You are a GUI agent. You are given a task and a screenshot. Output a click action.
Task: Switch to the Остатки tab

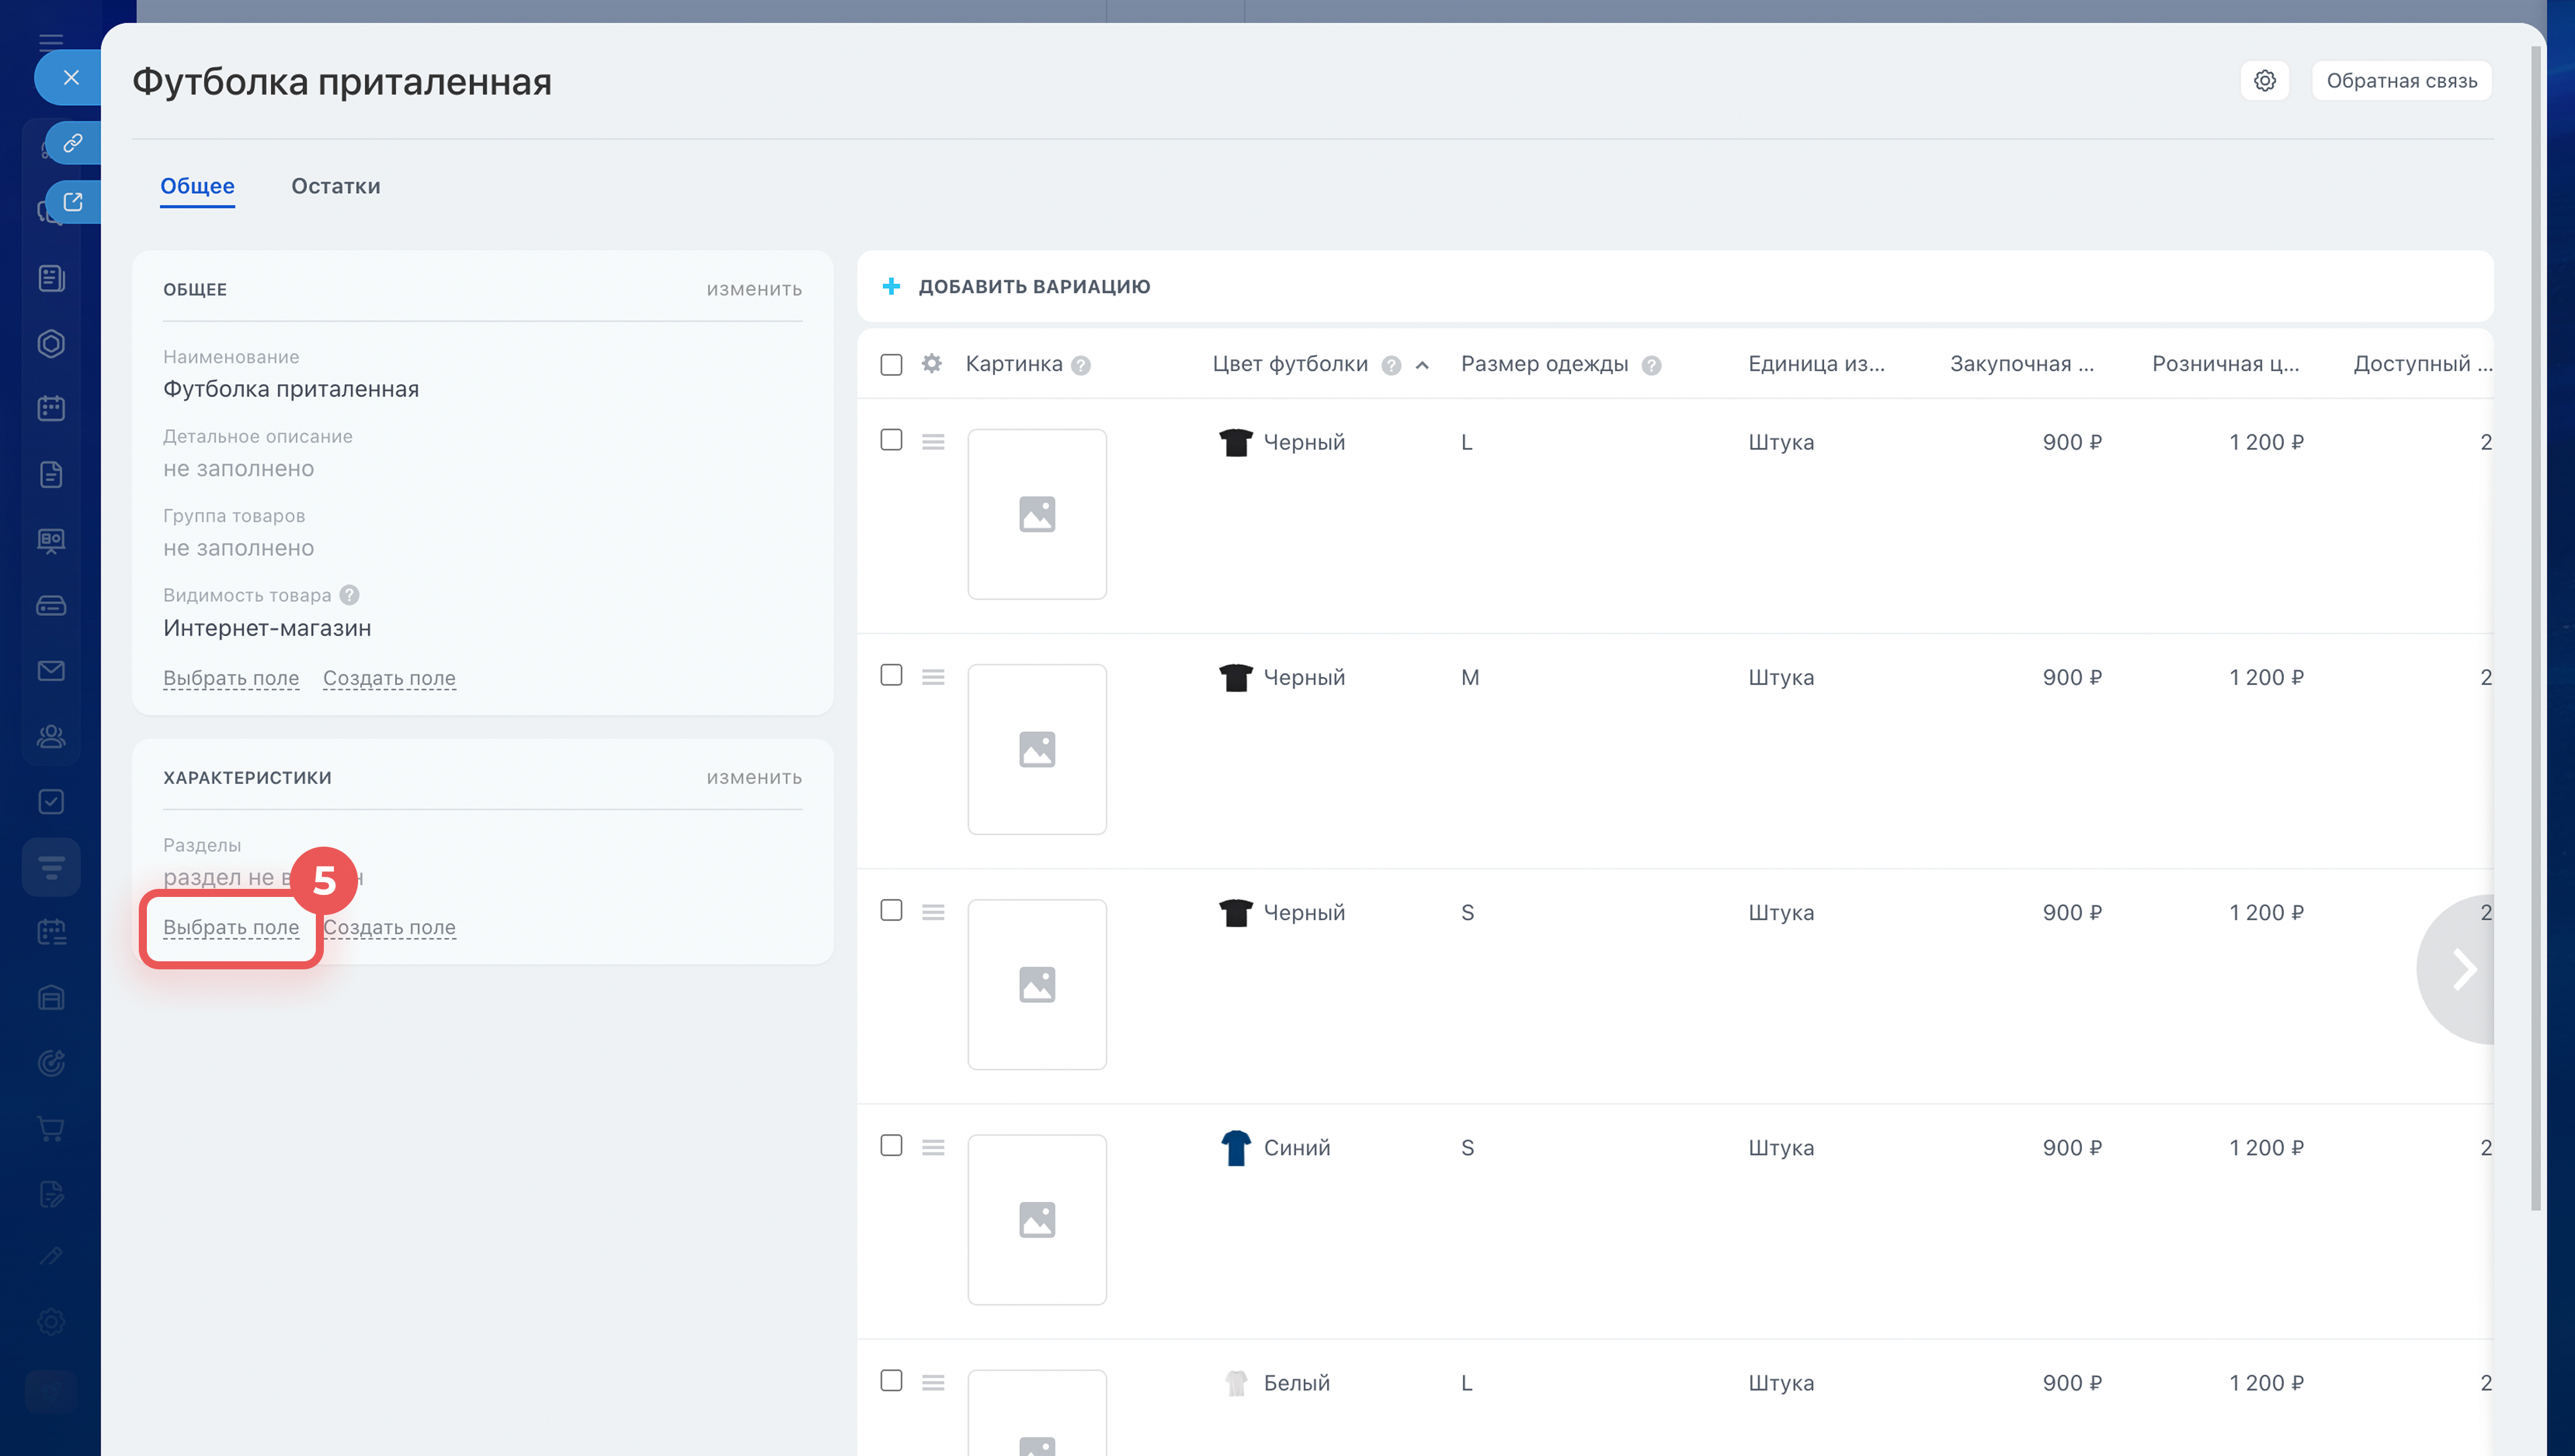(335, 186)
